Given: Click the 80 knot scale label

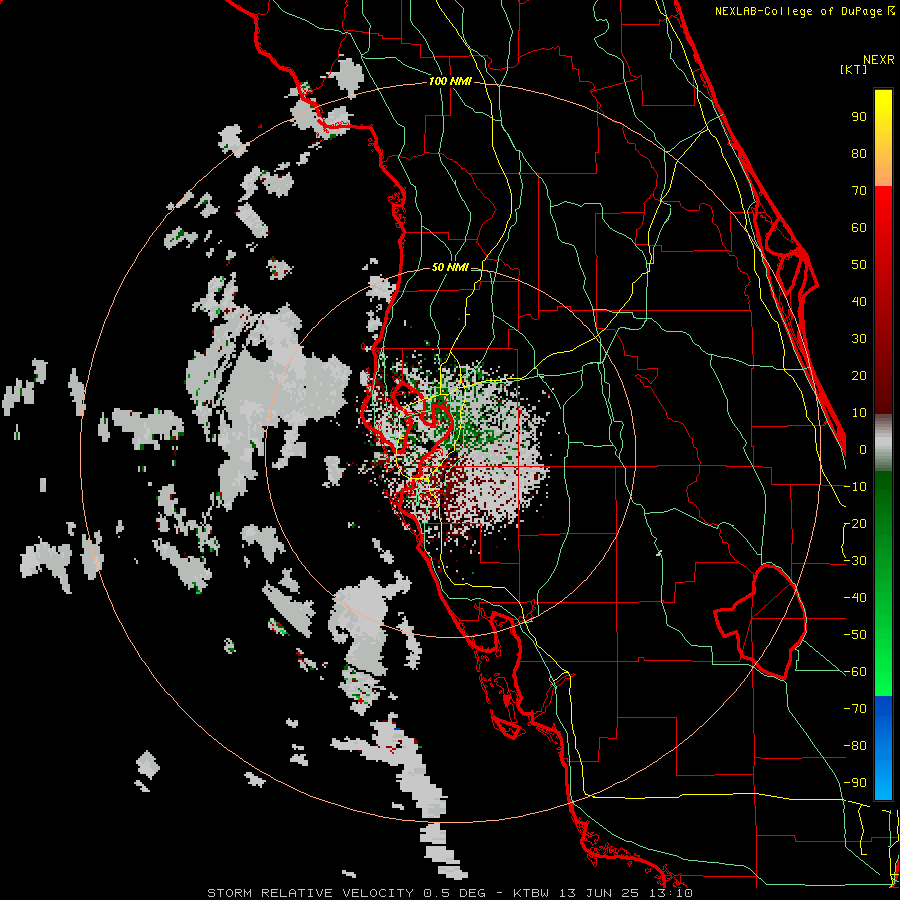Looking at the screenshot, I should pos(859,154).
